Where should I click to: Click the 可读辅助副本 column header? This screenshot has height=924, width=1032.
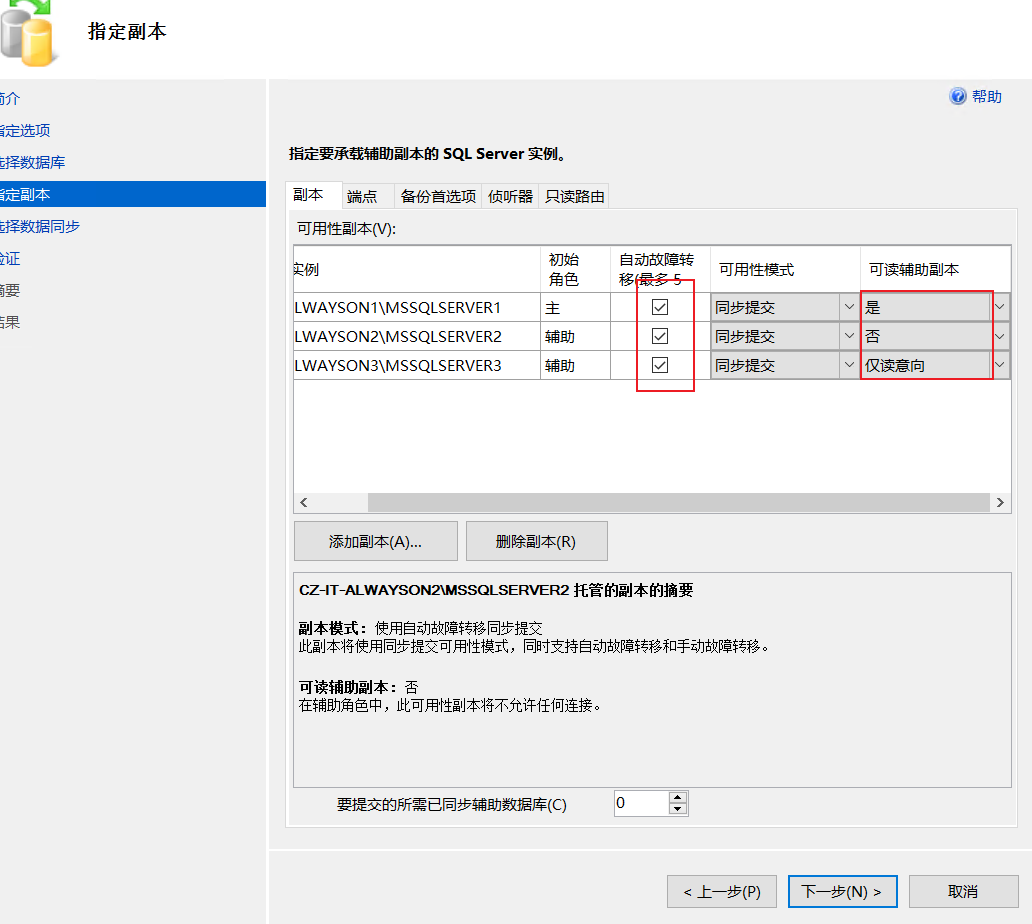pos(935,269)
